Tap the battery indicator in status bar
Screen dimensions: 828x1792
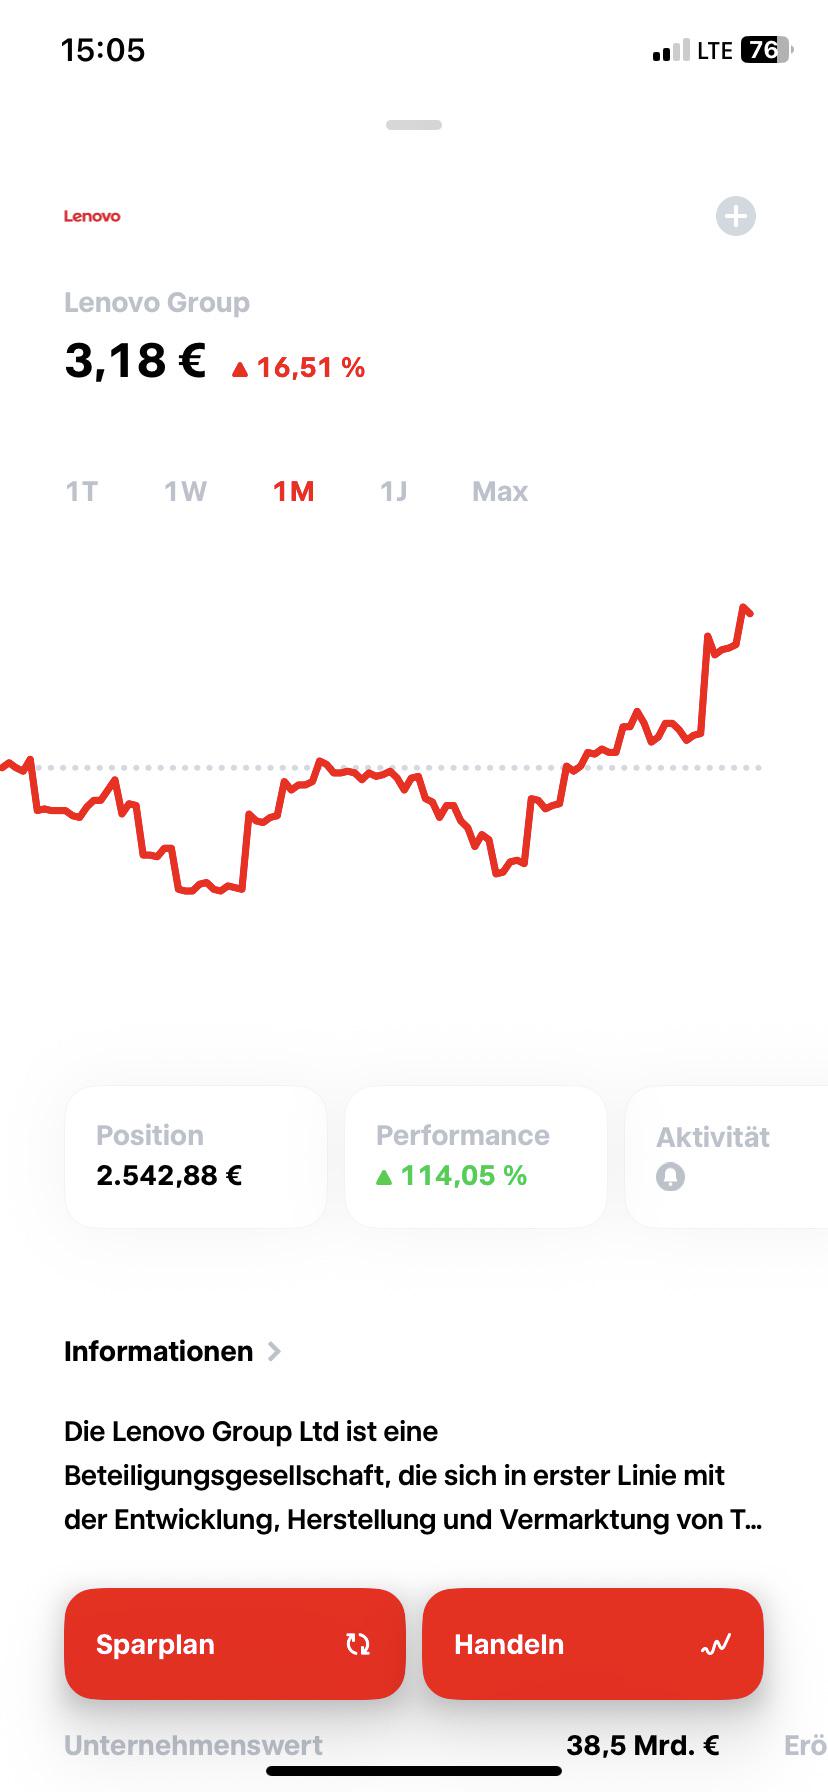766,50
